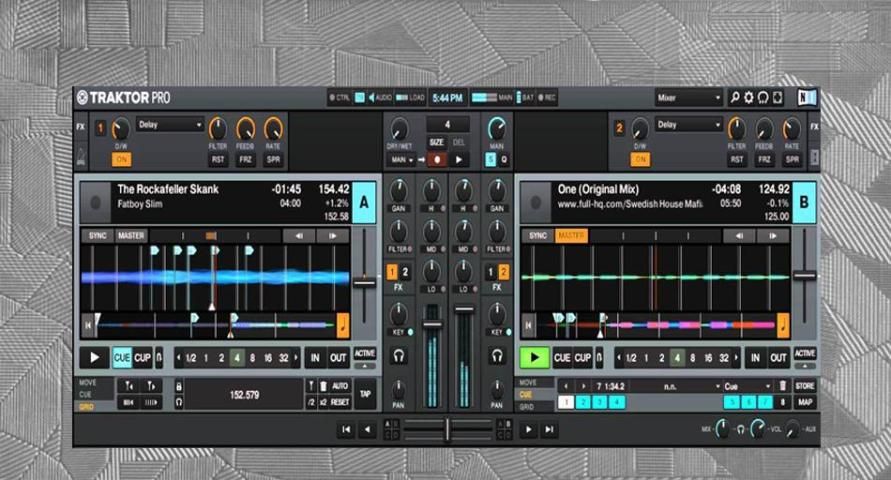Open the Delay effect dropdown in FX 1
Viewport: 891px width, 480px height.
click(170, 125)
